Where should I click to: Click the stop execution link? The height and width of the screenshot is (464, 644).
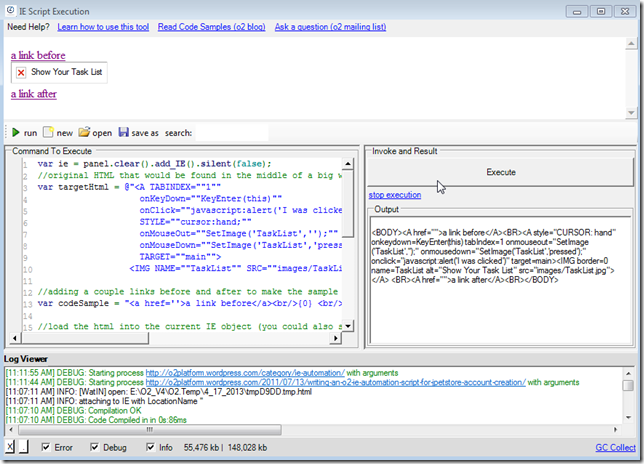[x=395, y=195]
